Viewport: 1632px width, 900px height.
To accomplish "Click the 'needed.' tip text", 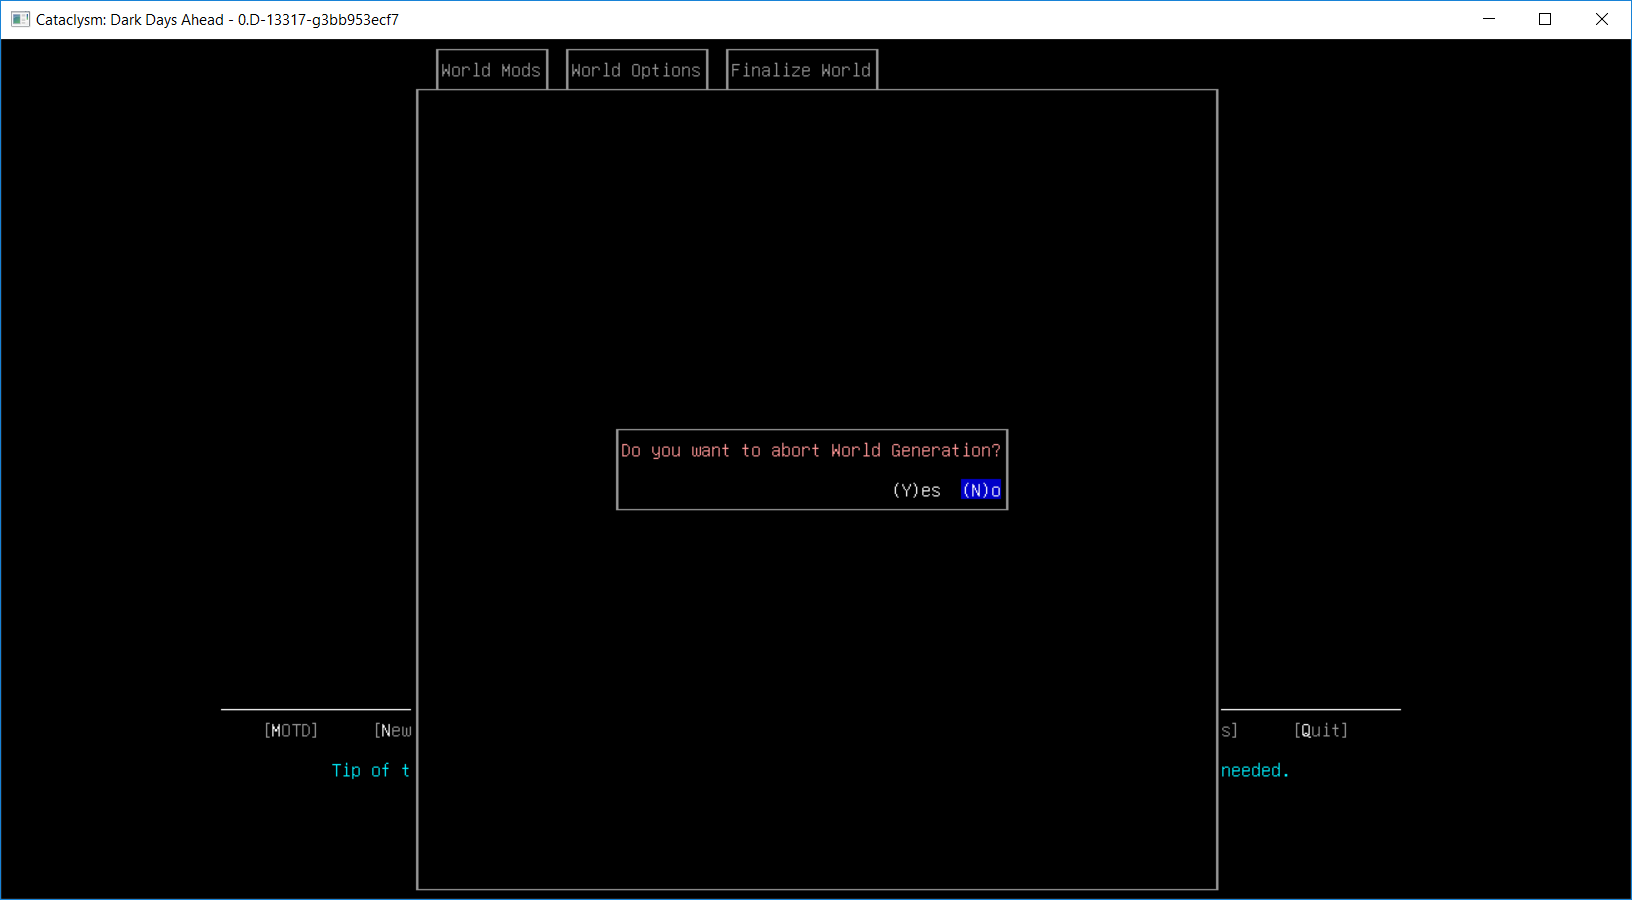I will tap(1255, 770).
